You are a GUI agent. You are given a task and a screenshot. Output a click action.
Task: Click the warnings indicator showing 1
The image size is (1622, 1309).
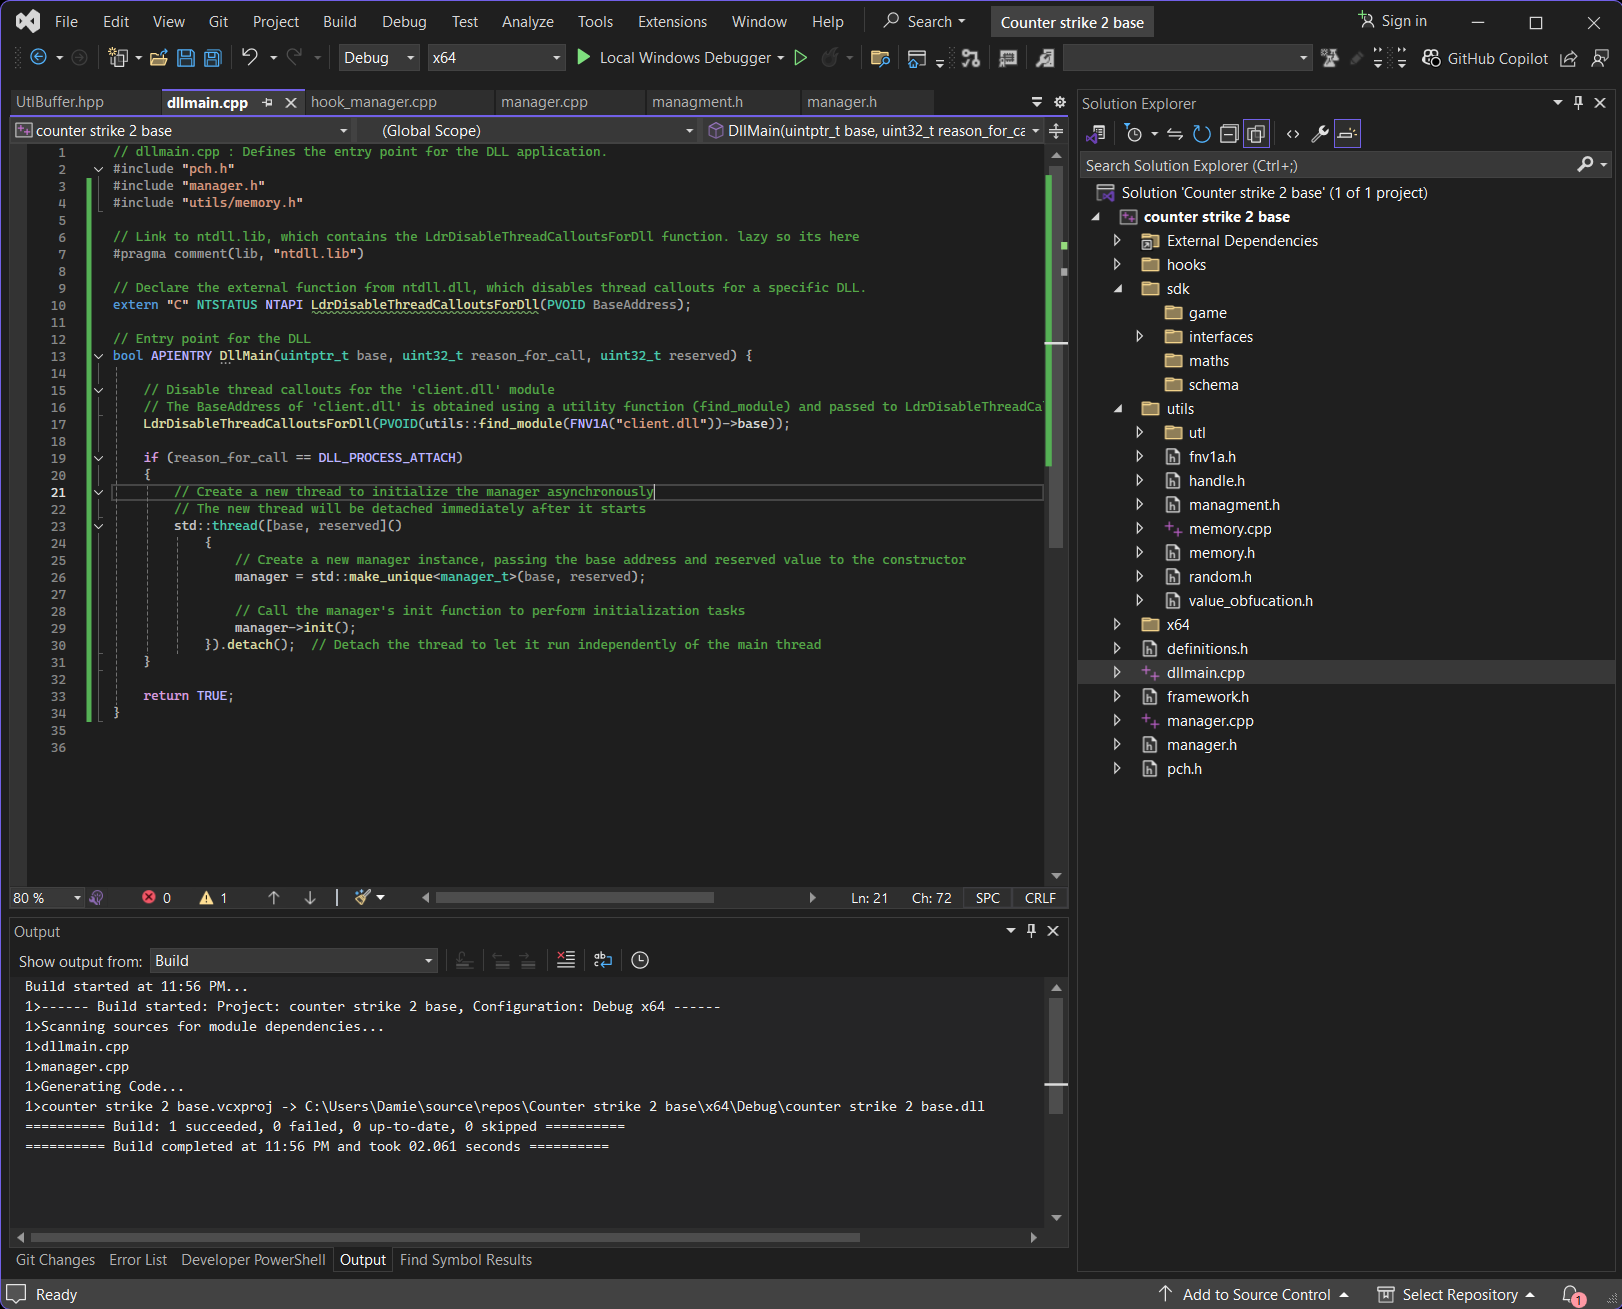click(213, 898)
